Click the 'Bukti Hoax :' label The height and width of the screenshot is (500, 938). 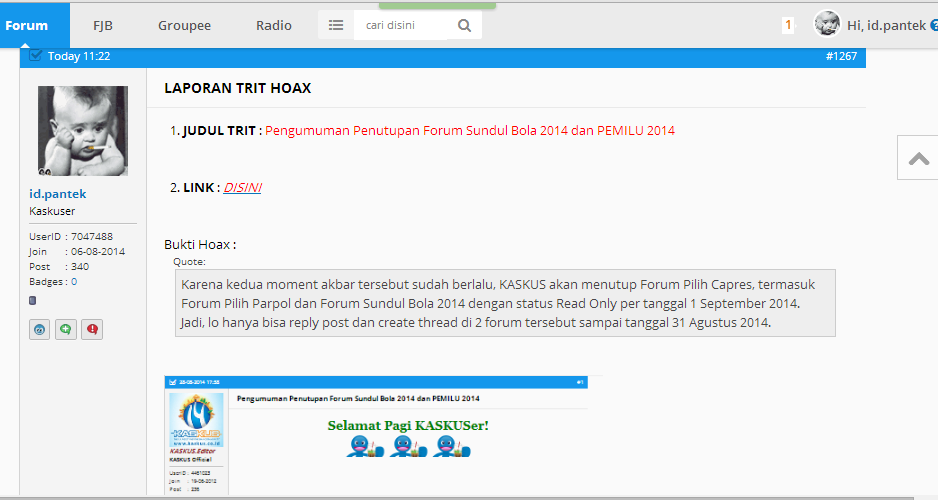pos(200,244)
